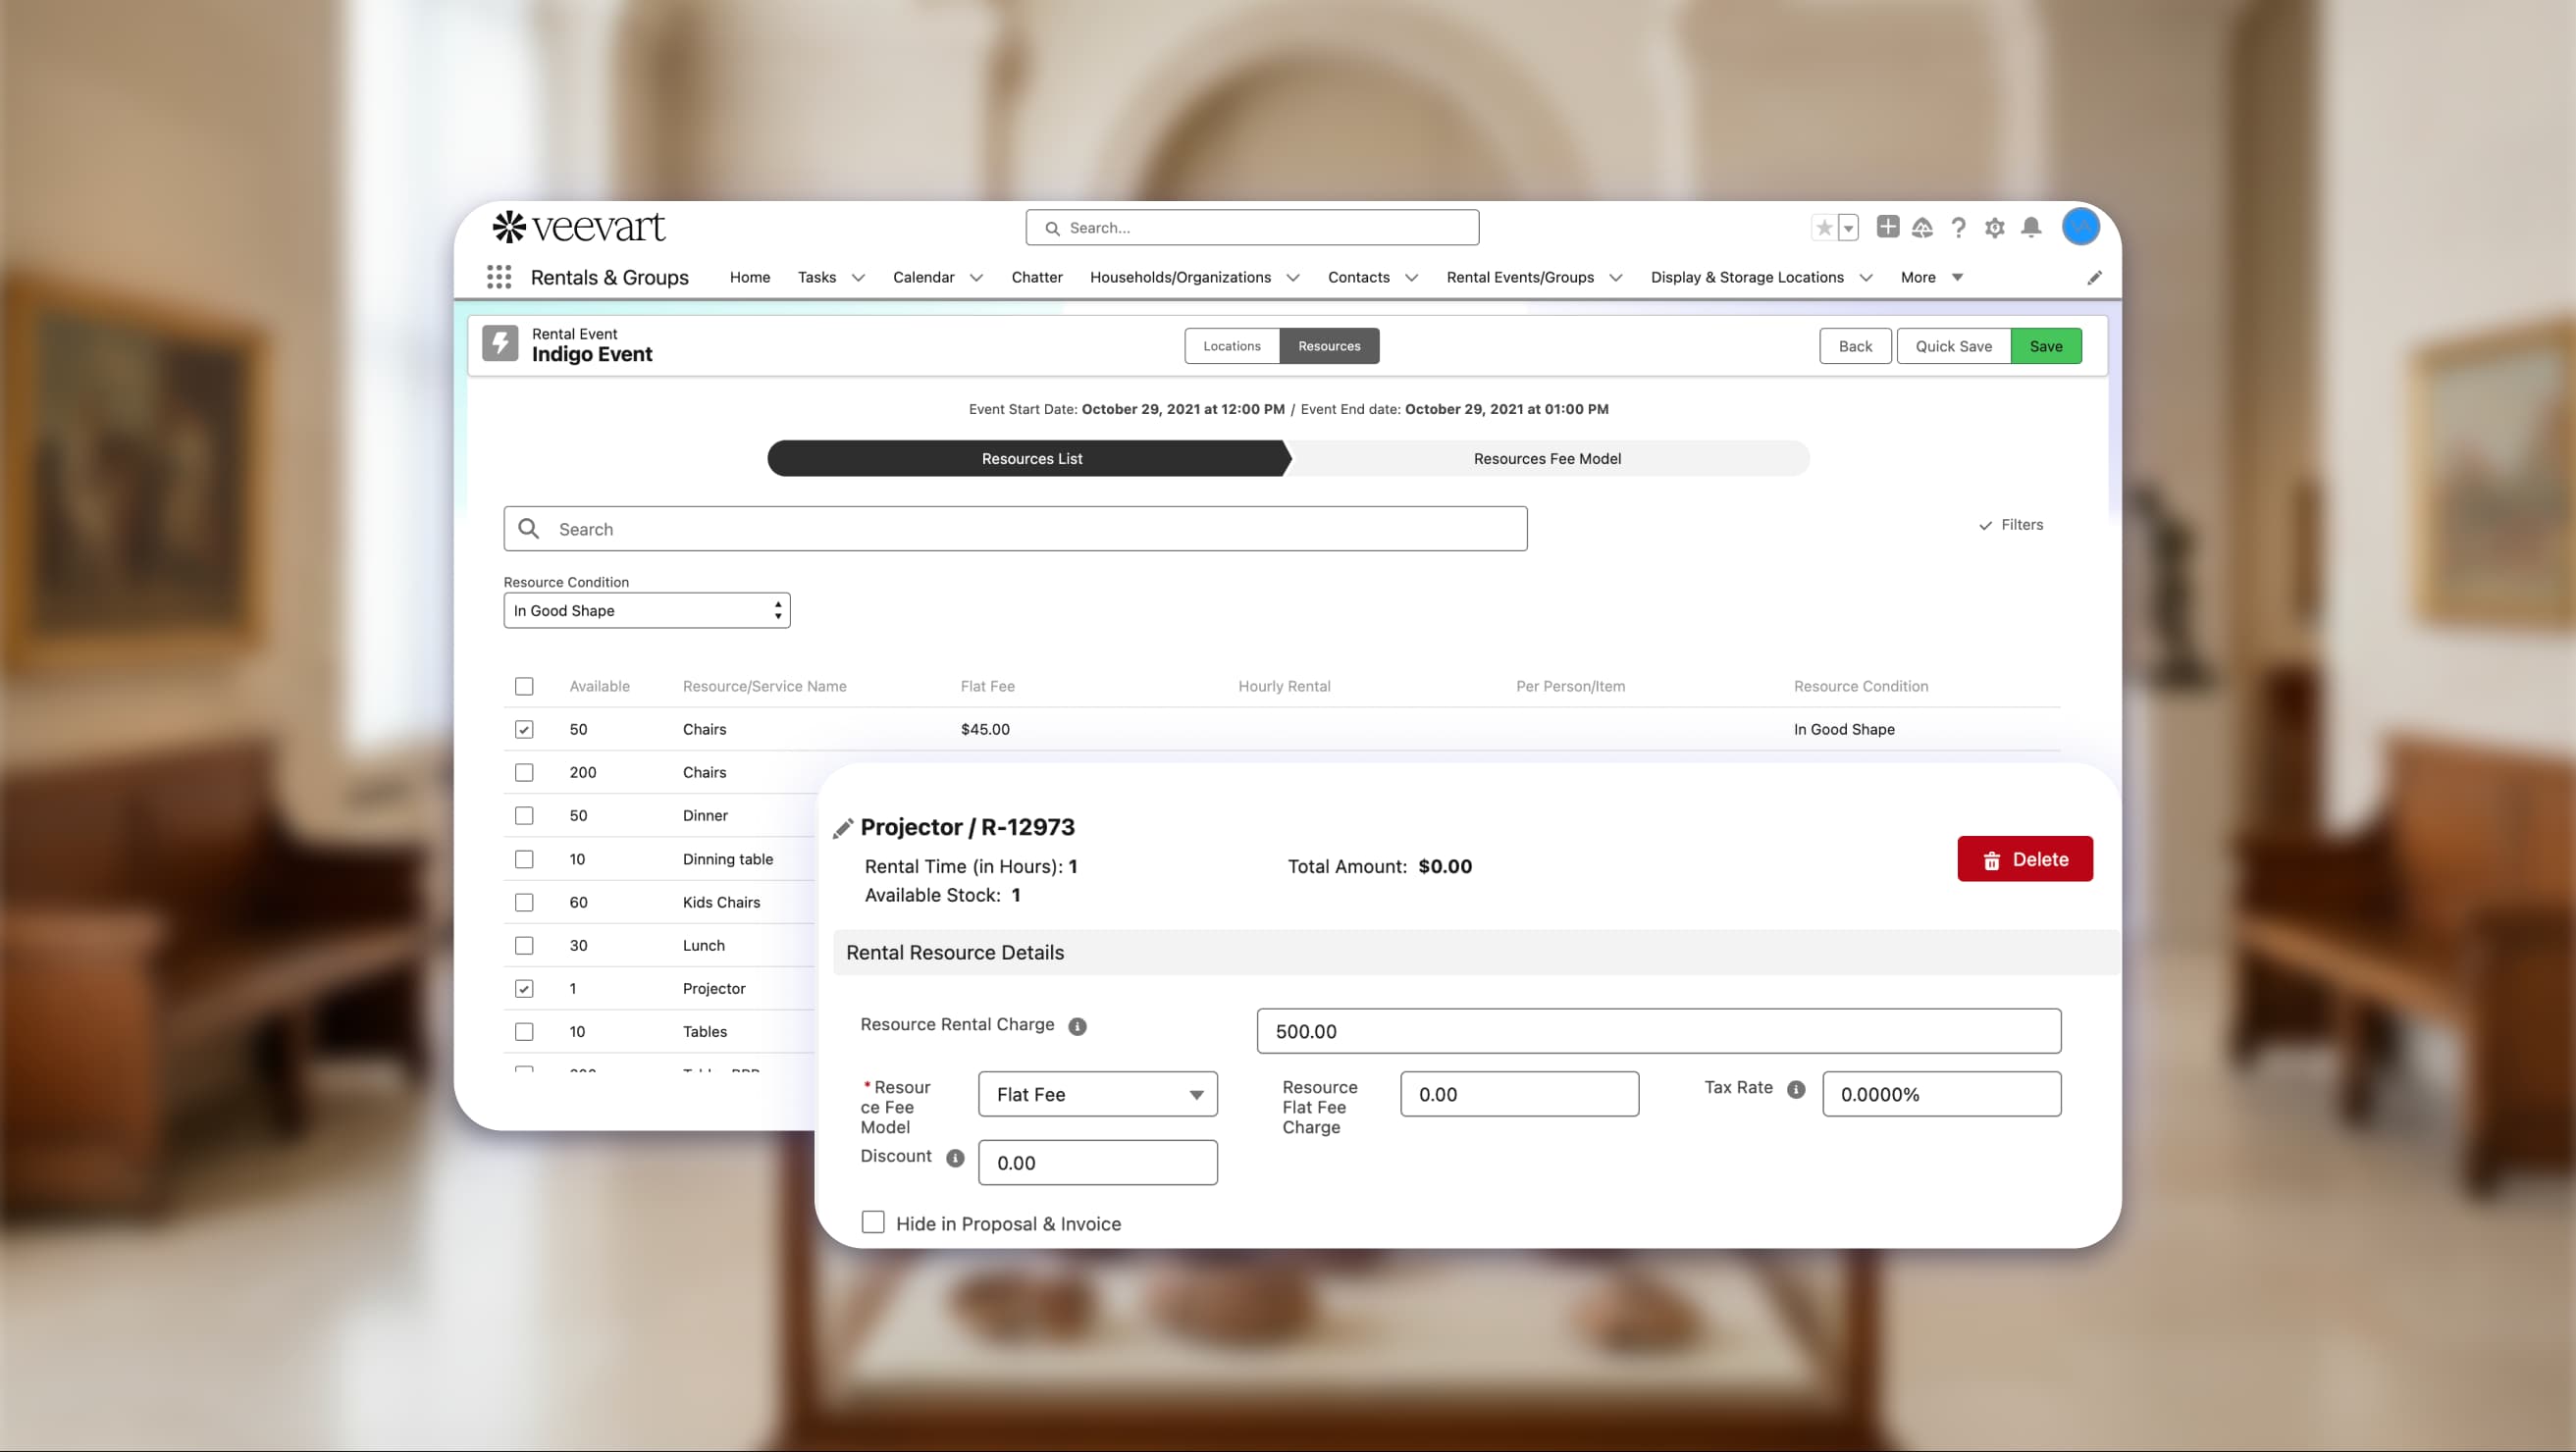Open the Setup gear icon
This screenshot has height=1452, width=2576.
(x=1995, y=227)
